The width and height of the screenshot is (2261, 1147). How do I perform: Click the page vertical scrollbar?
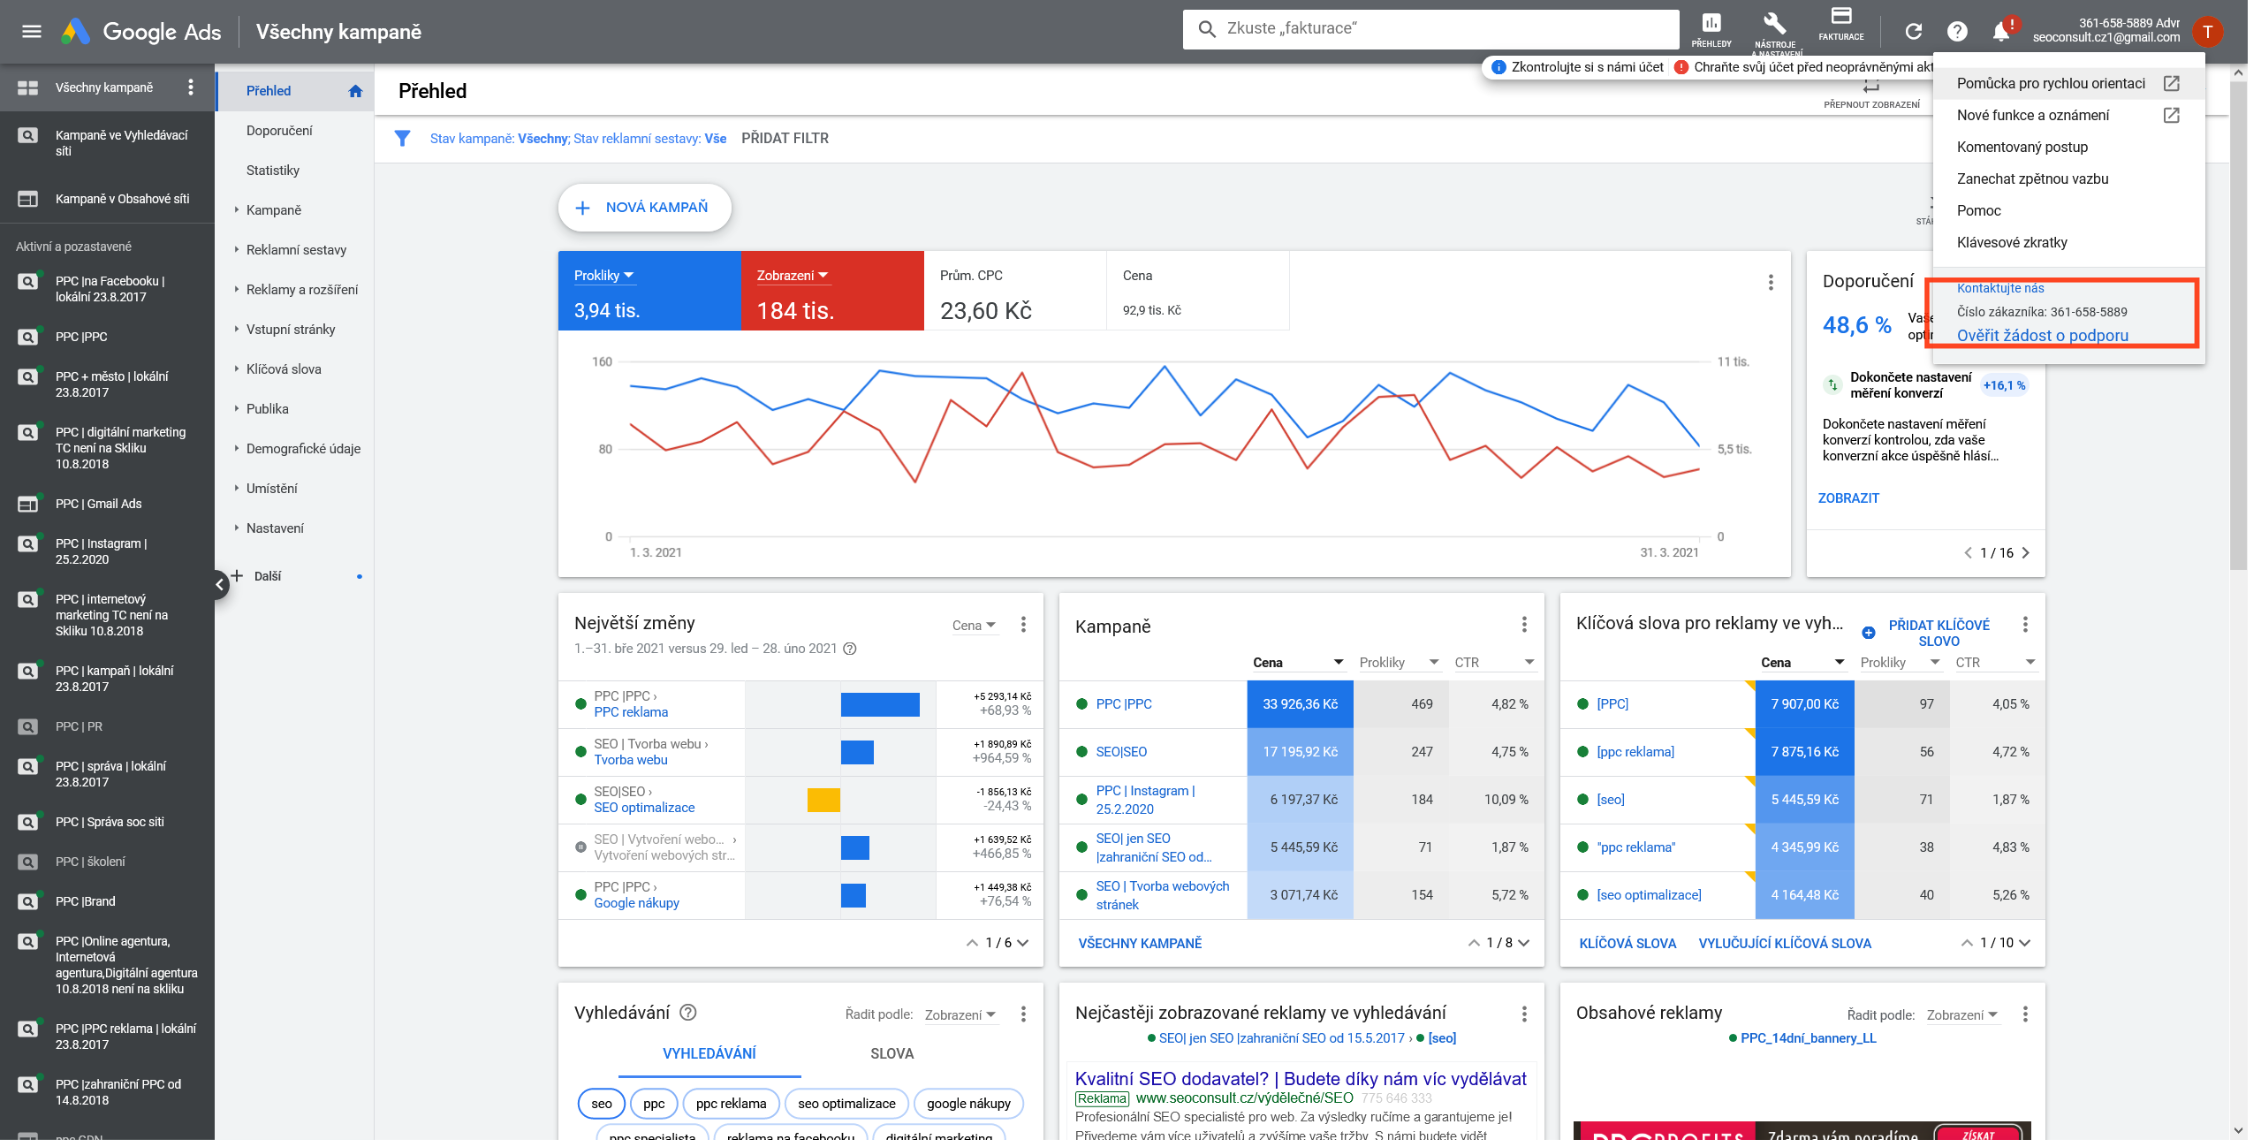click(x=2251, y=330)
